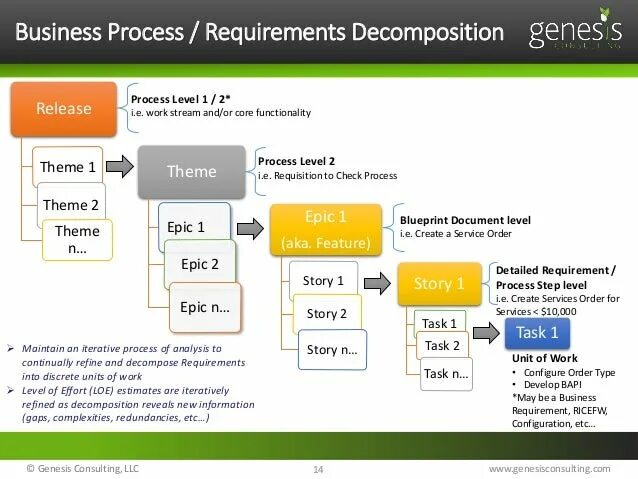
Task: Click the slide title Business Process / Requirements Decomposition
Action: coord(260,32)
